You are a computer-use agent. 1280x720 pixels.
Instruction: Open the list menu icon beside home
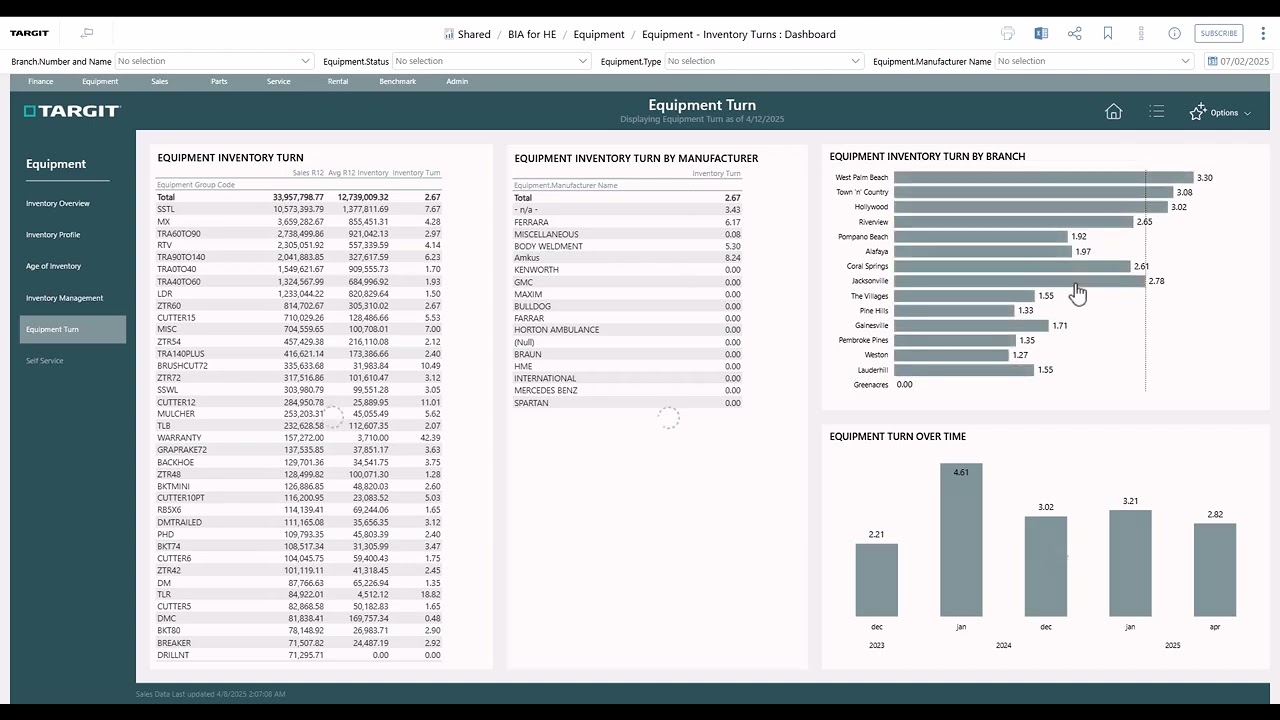[x=1157, y=112]
